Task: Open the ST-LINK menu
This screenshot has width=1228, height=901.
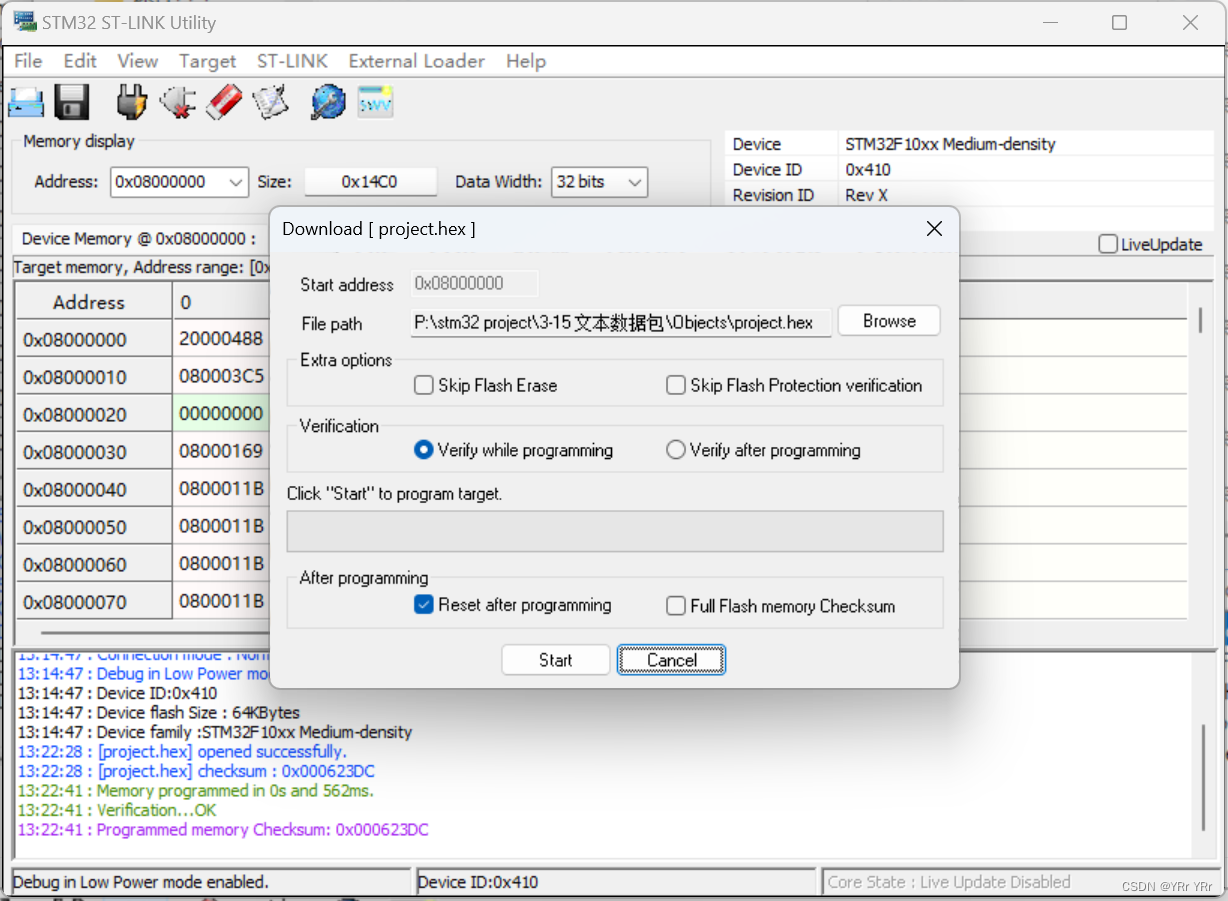Action: (x=292, y=61)
